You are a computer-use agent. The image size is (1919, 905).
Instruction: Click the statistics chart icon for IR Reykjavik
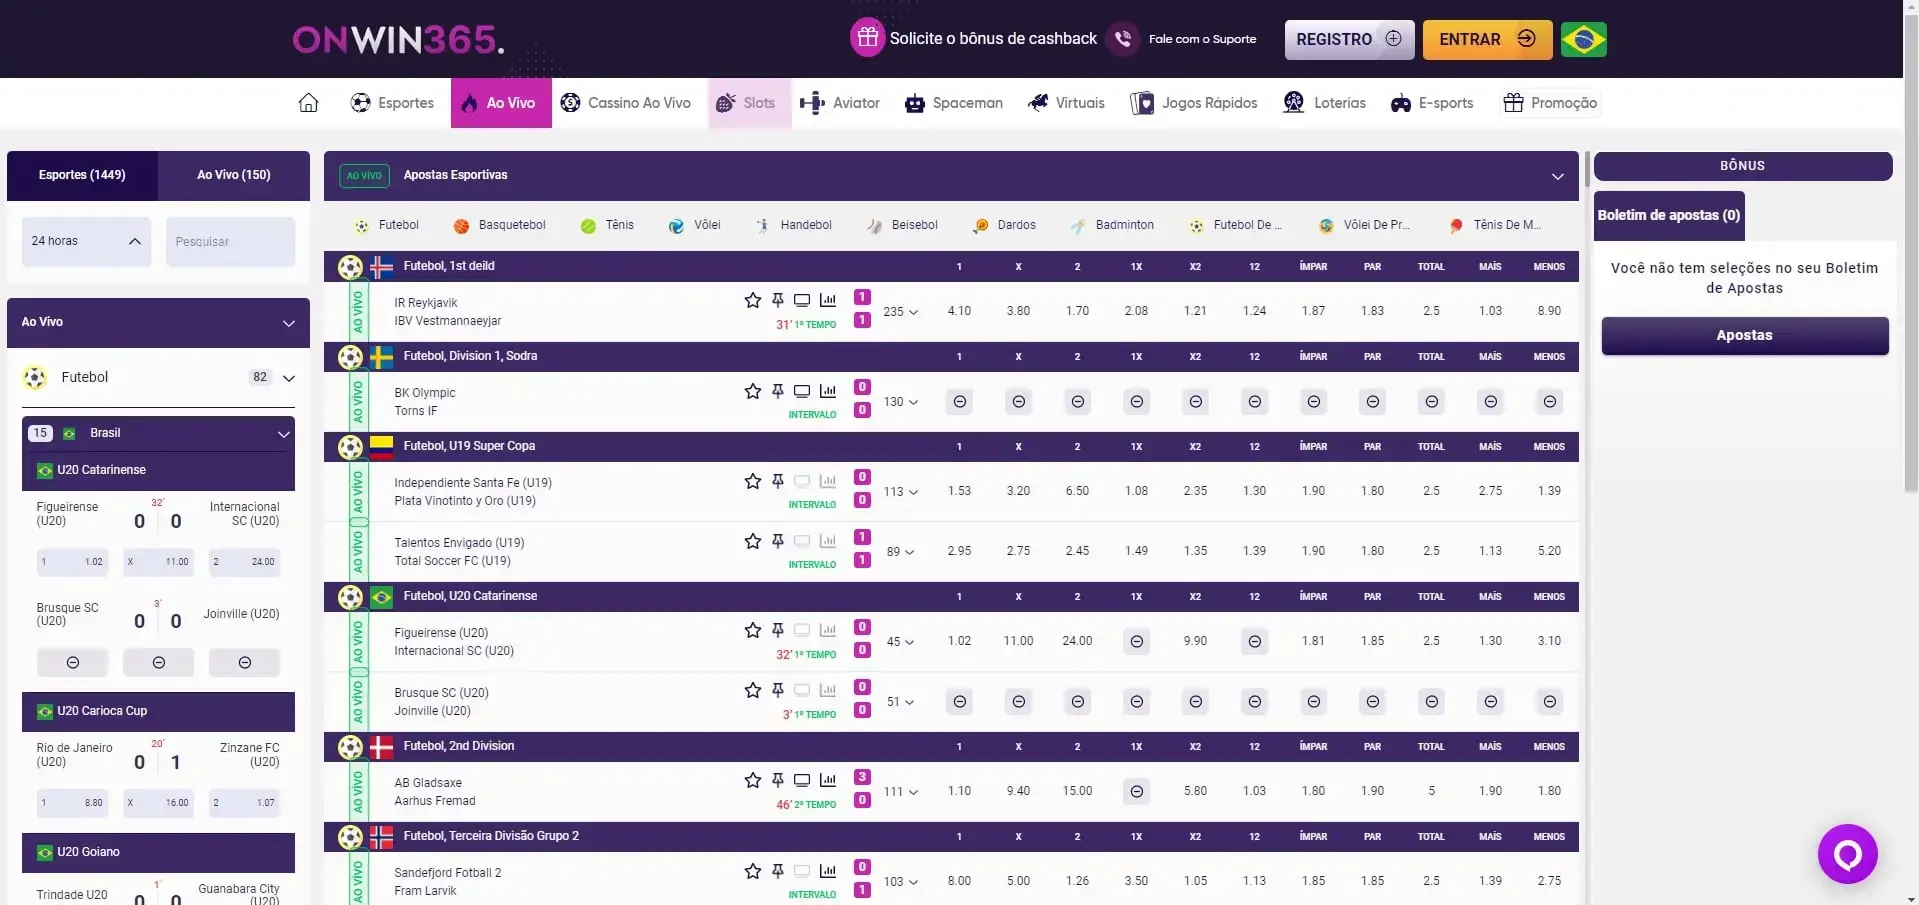[828, 300]
